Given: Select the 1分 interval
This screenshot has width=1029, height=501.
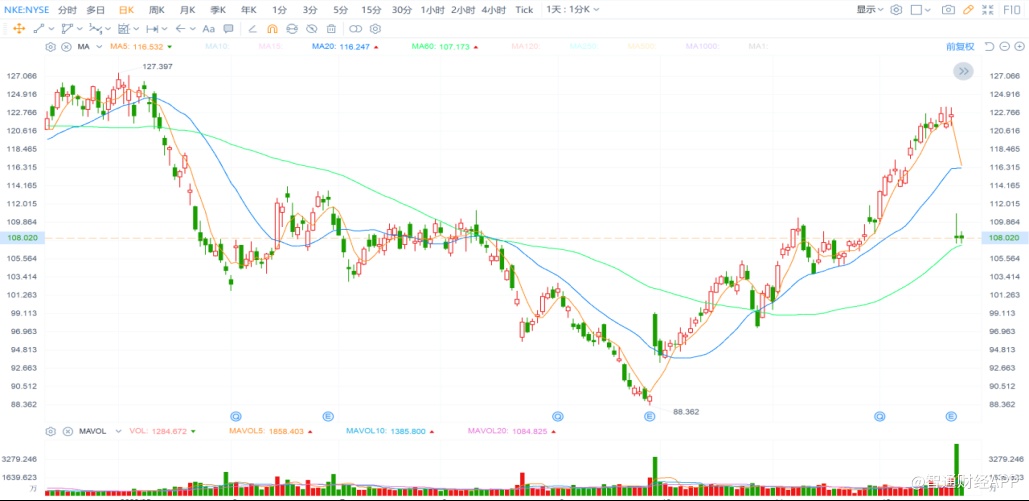Looking at the screenshot, I should coord(280,10).
